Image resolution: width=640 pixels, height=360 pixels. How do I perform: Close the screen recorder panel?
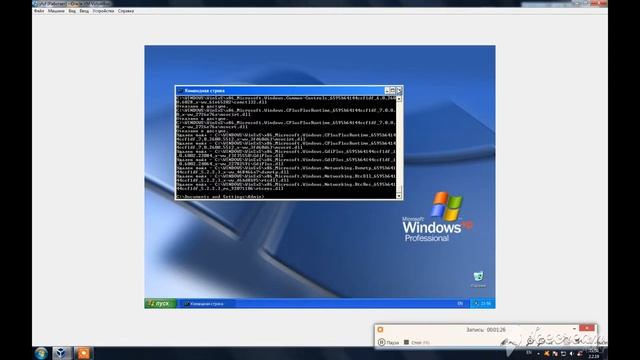(x=587, y=328)
